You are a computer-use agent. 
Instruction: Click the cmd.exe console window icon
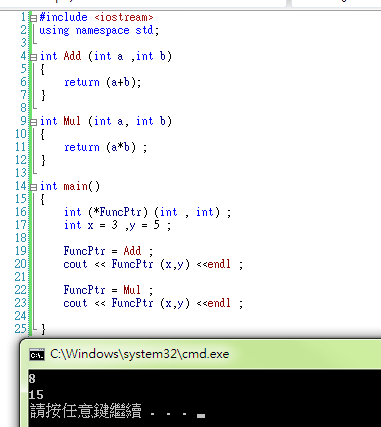coord(37,355)
